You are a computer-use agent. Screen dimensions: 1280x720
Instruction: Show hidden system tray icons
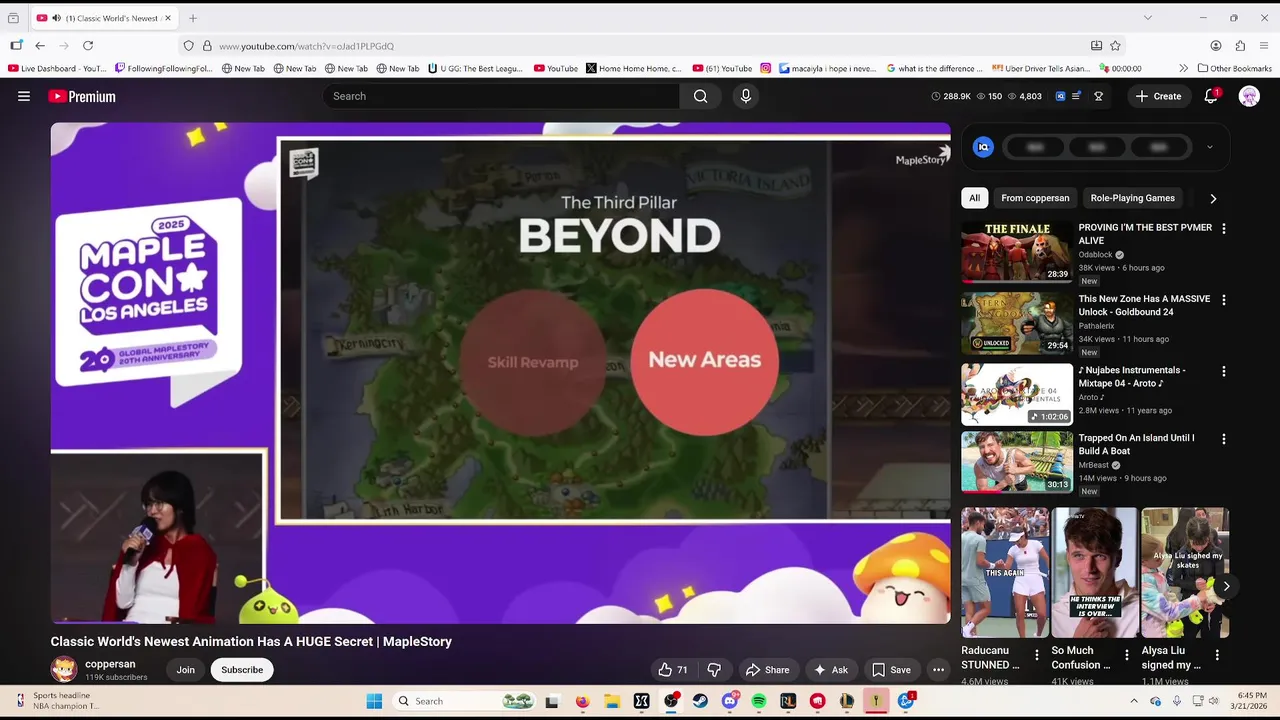(1133, 701)
